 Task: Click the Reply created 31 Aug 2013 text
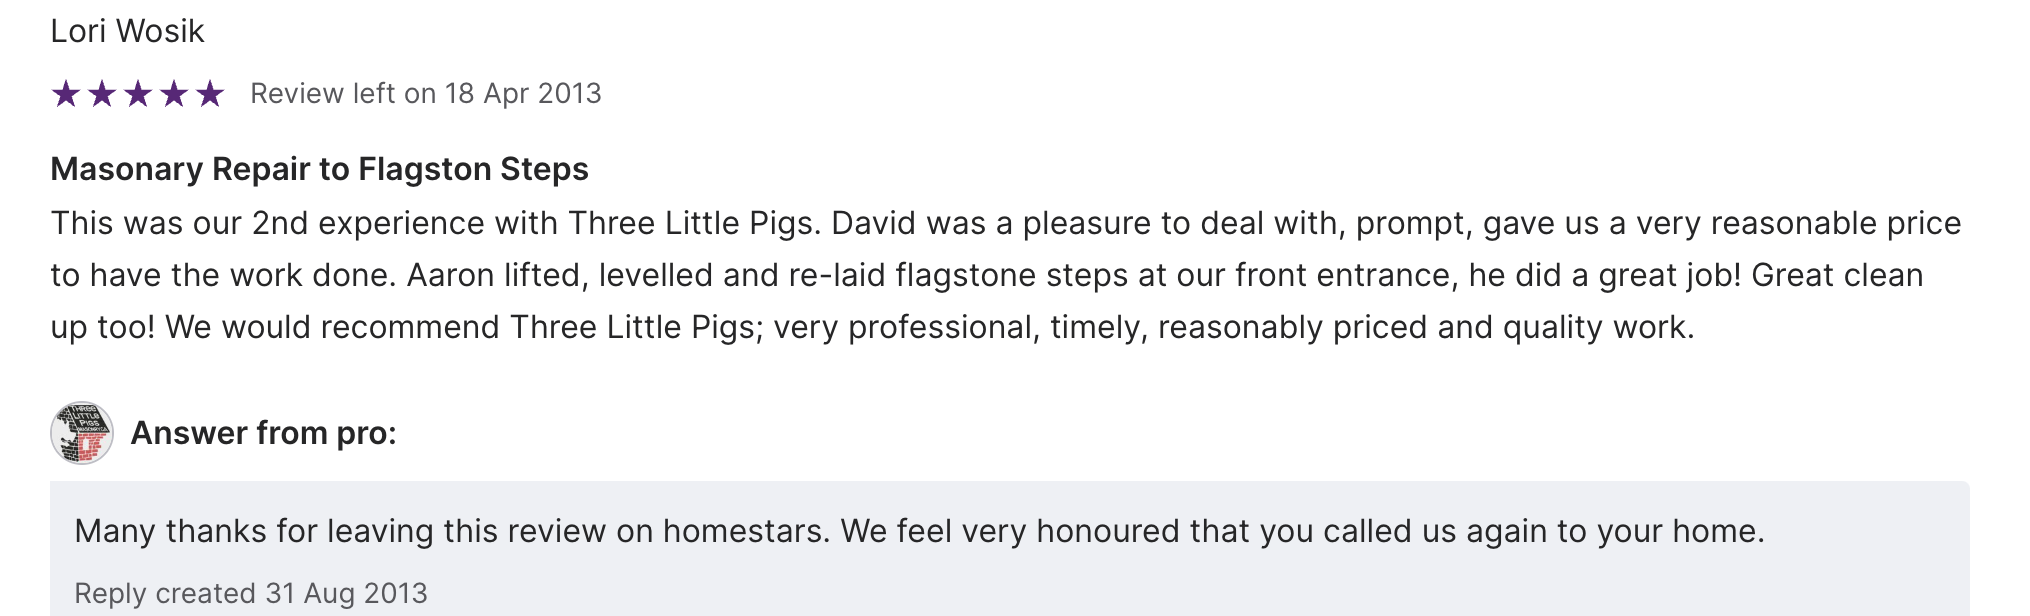click(x=251, y=593)
